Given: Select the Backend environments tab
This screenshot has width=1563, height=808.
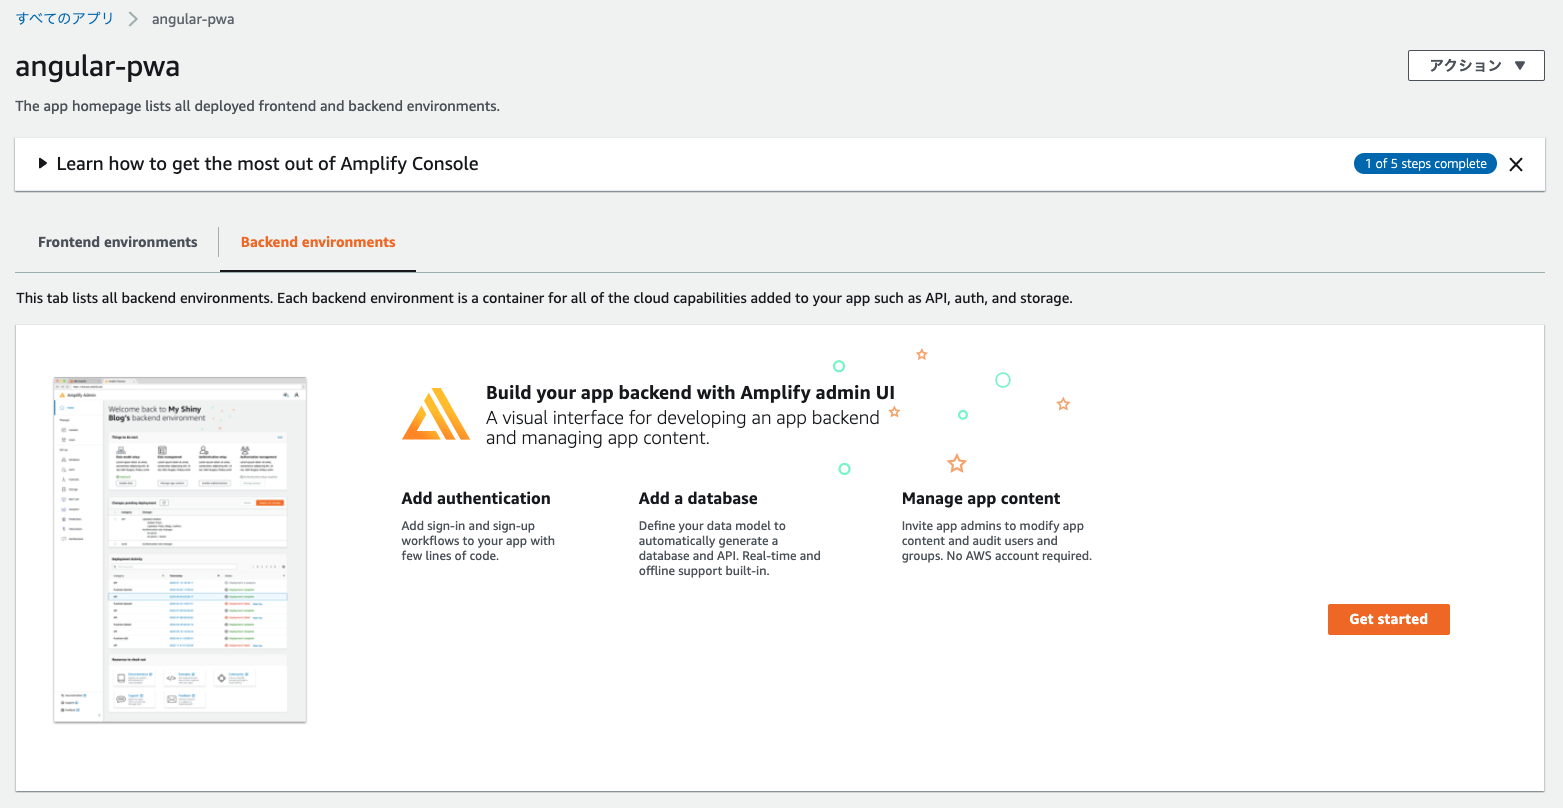Looking at the screenshot, I should tap(317, 241).
